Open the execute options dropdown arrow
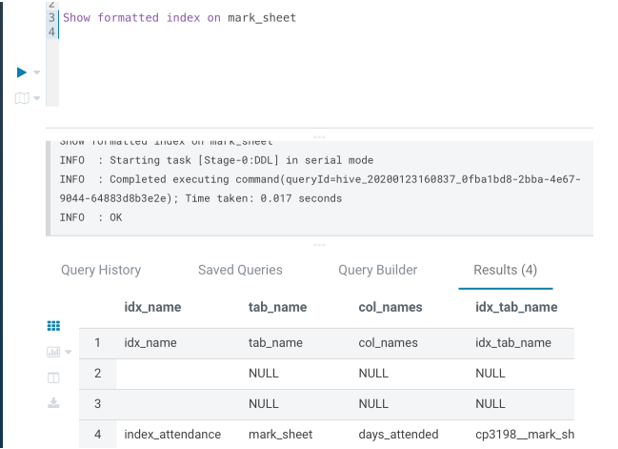The height and width of the screenshot is (449, 618). click(x=37, y=73)
